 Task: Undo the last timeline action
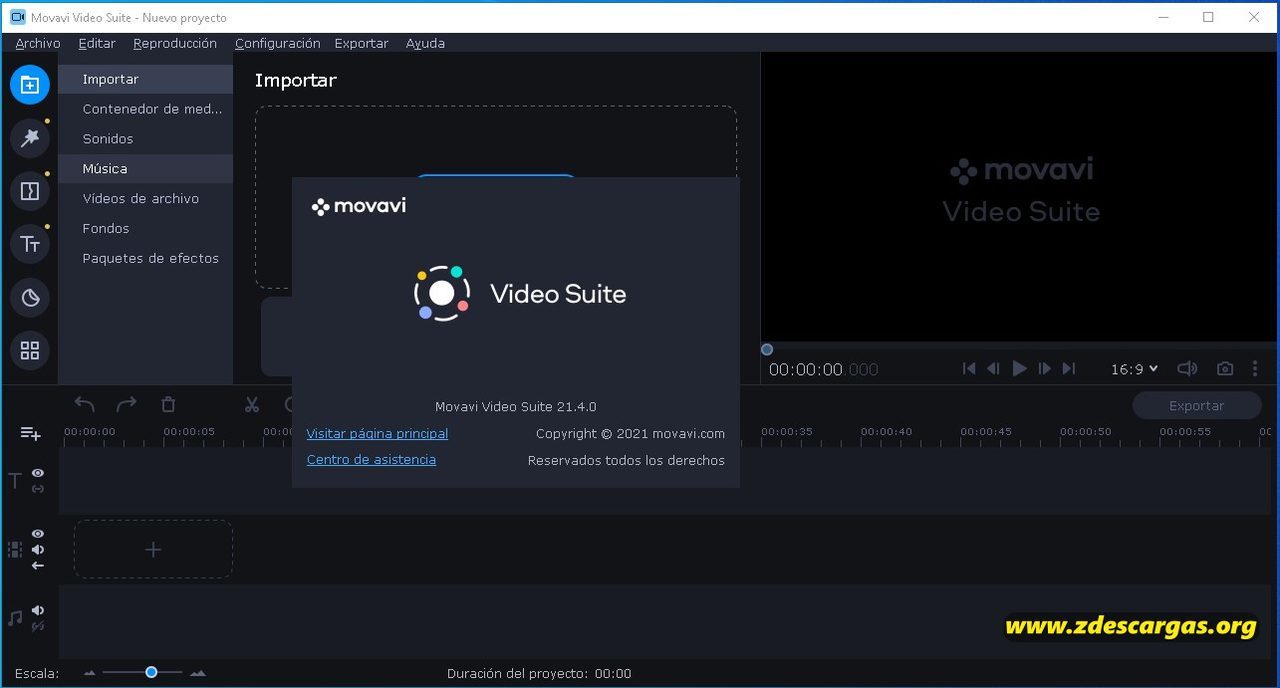pos(85,404)
